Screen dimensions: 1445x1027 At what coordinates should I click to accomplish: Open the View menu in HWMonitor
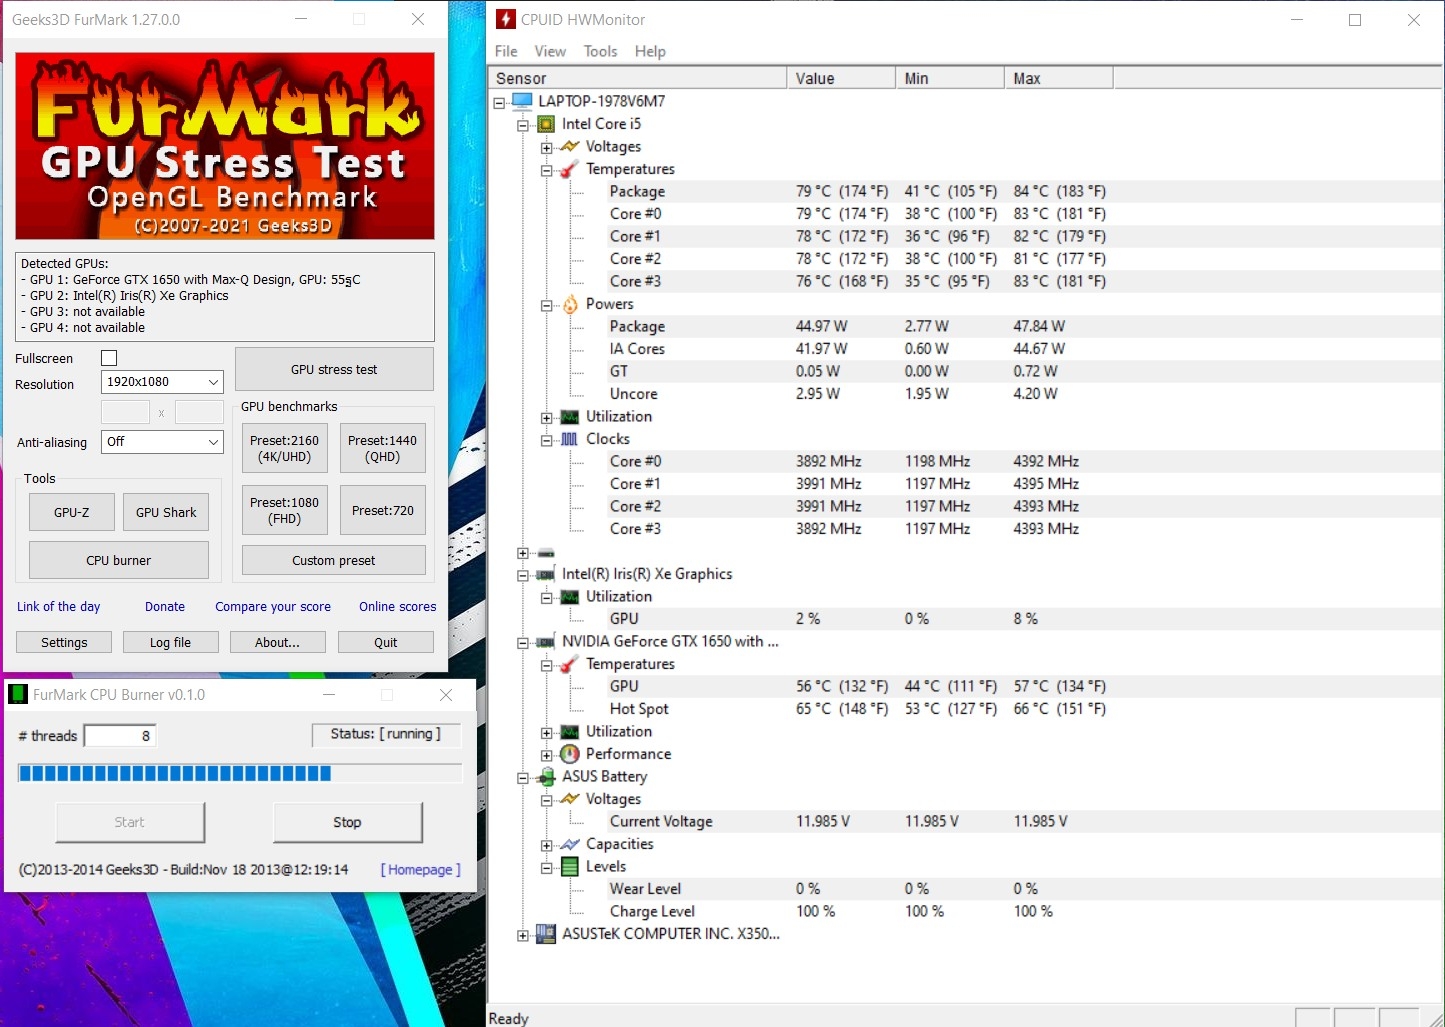point(550,51)
